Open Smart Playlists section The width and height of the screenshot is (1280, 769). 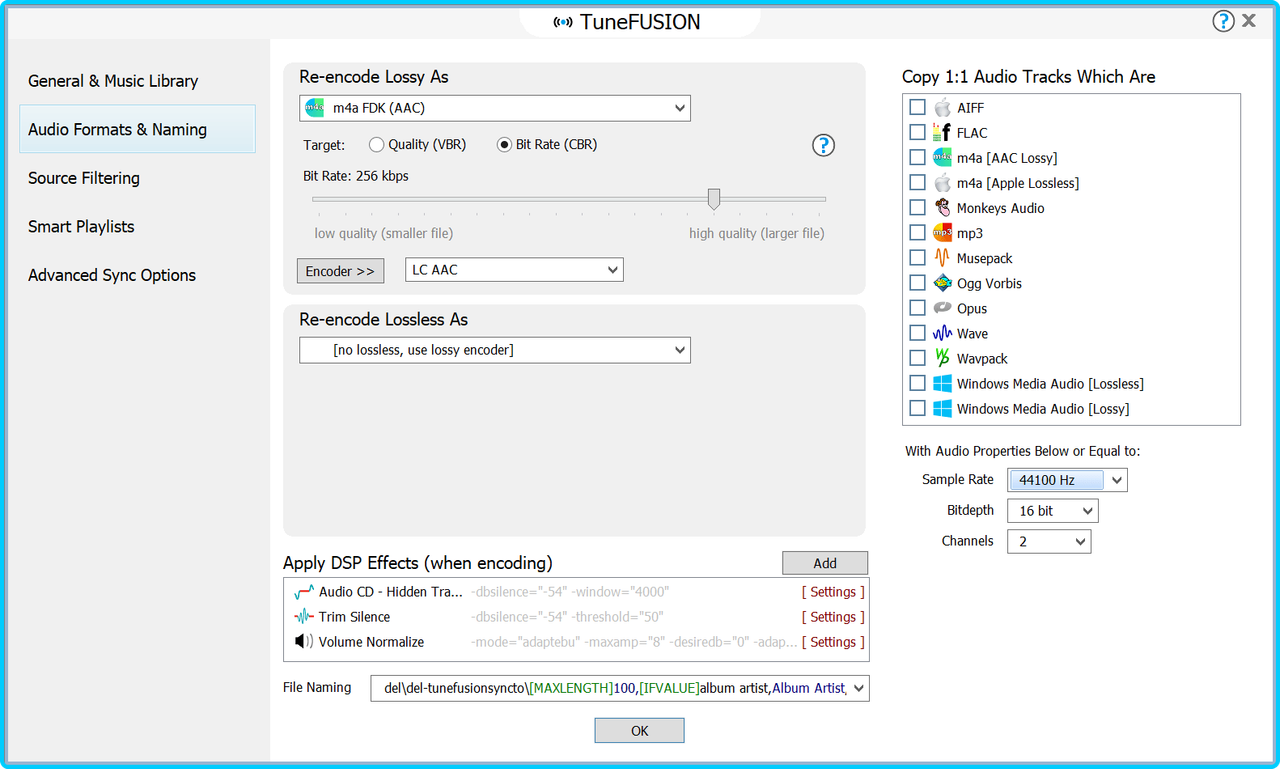81,227
